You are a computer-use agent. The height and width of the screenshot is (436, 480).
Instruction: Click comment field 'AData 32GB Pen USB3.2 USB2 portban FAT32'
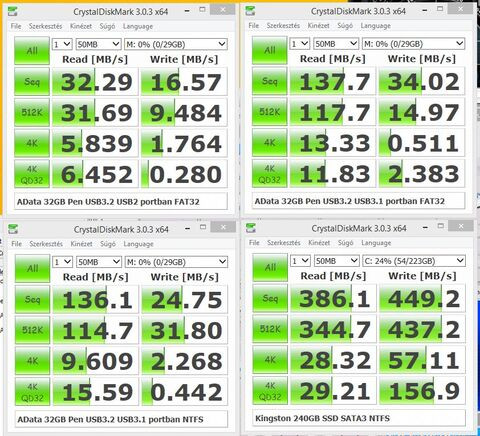click(121, 202)
